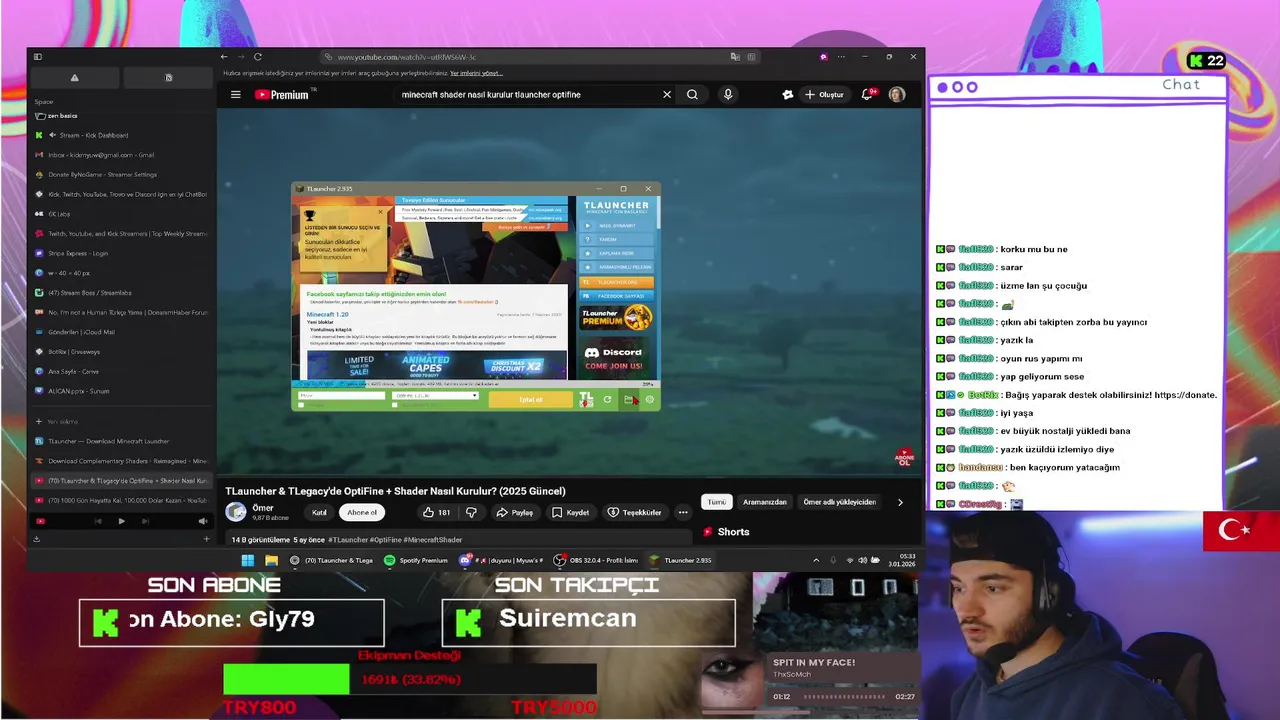Screen dimensions: 1280x720
Task: Like the video with 181 likes
Action: click(x=436, y=513)
